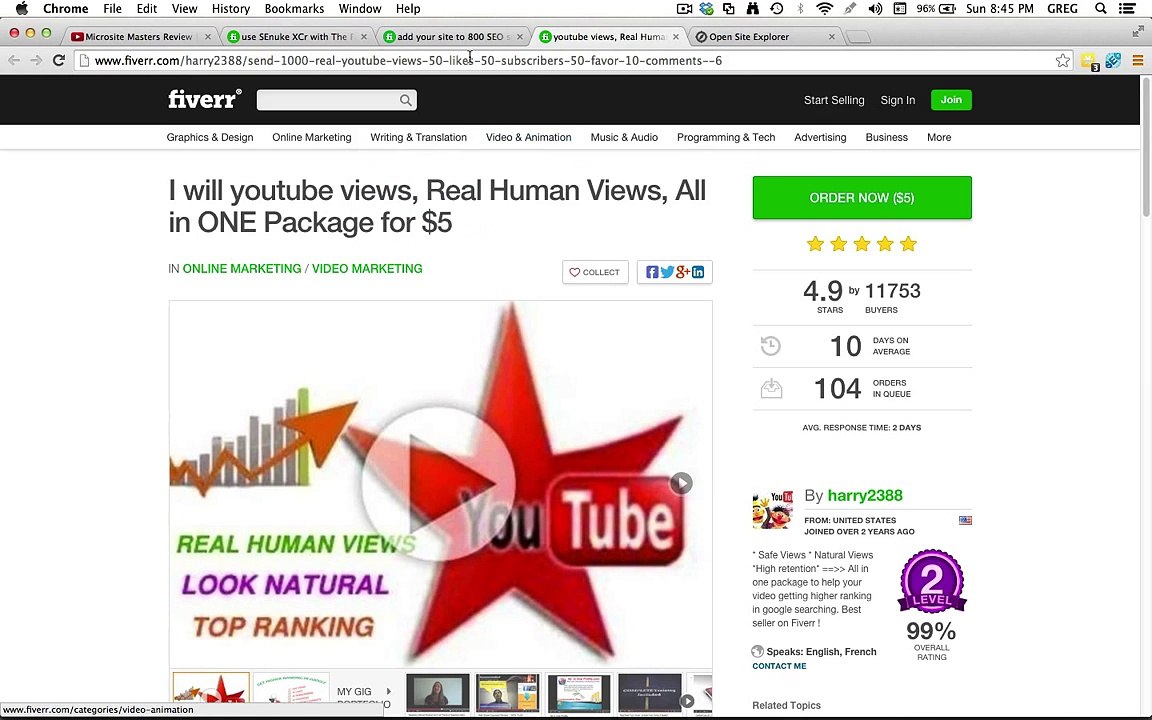Click the fiverr.com URL address bar
This screenshot has height=720, width=1152.
(573, 60)
